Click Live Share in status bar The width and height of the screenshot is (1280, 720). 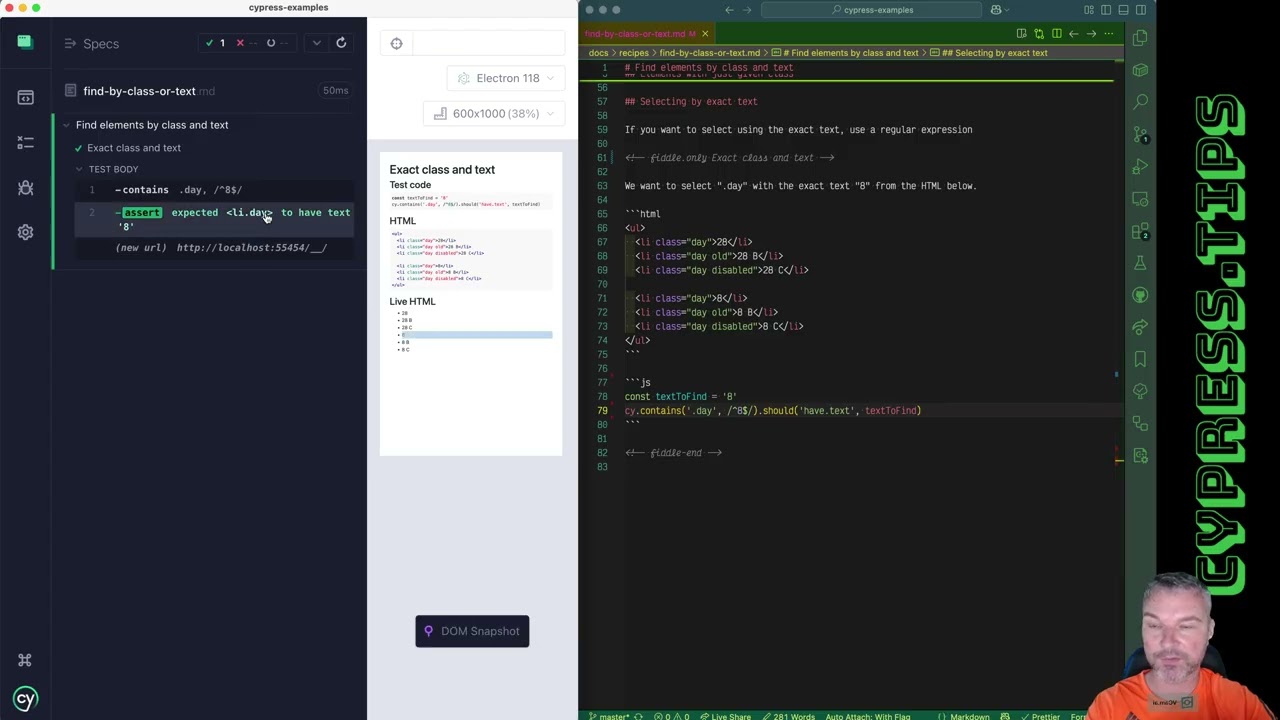(725, 716)
